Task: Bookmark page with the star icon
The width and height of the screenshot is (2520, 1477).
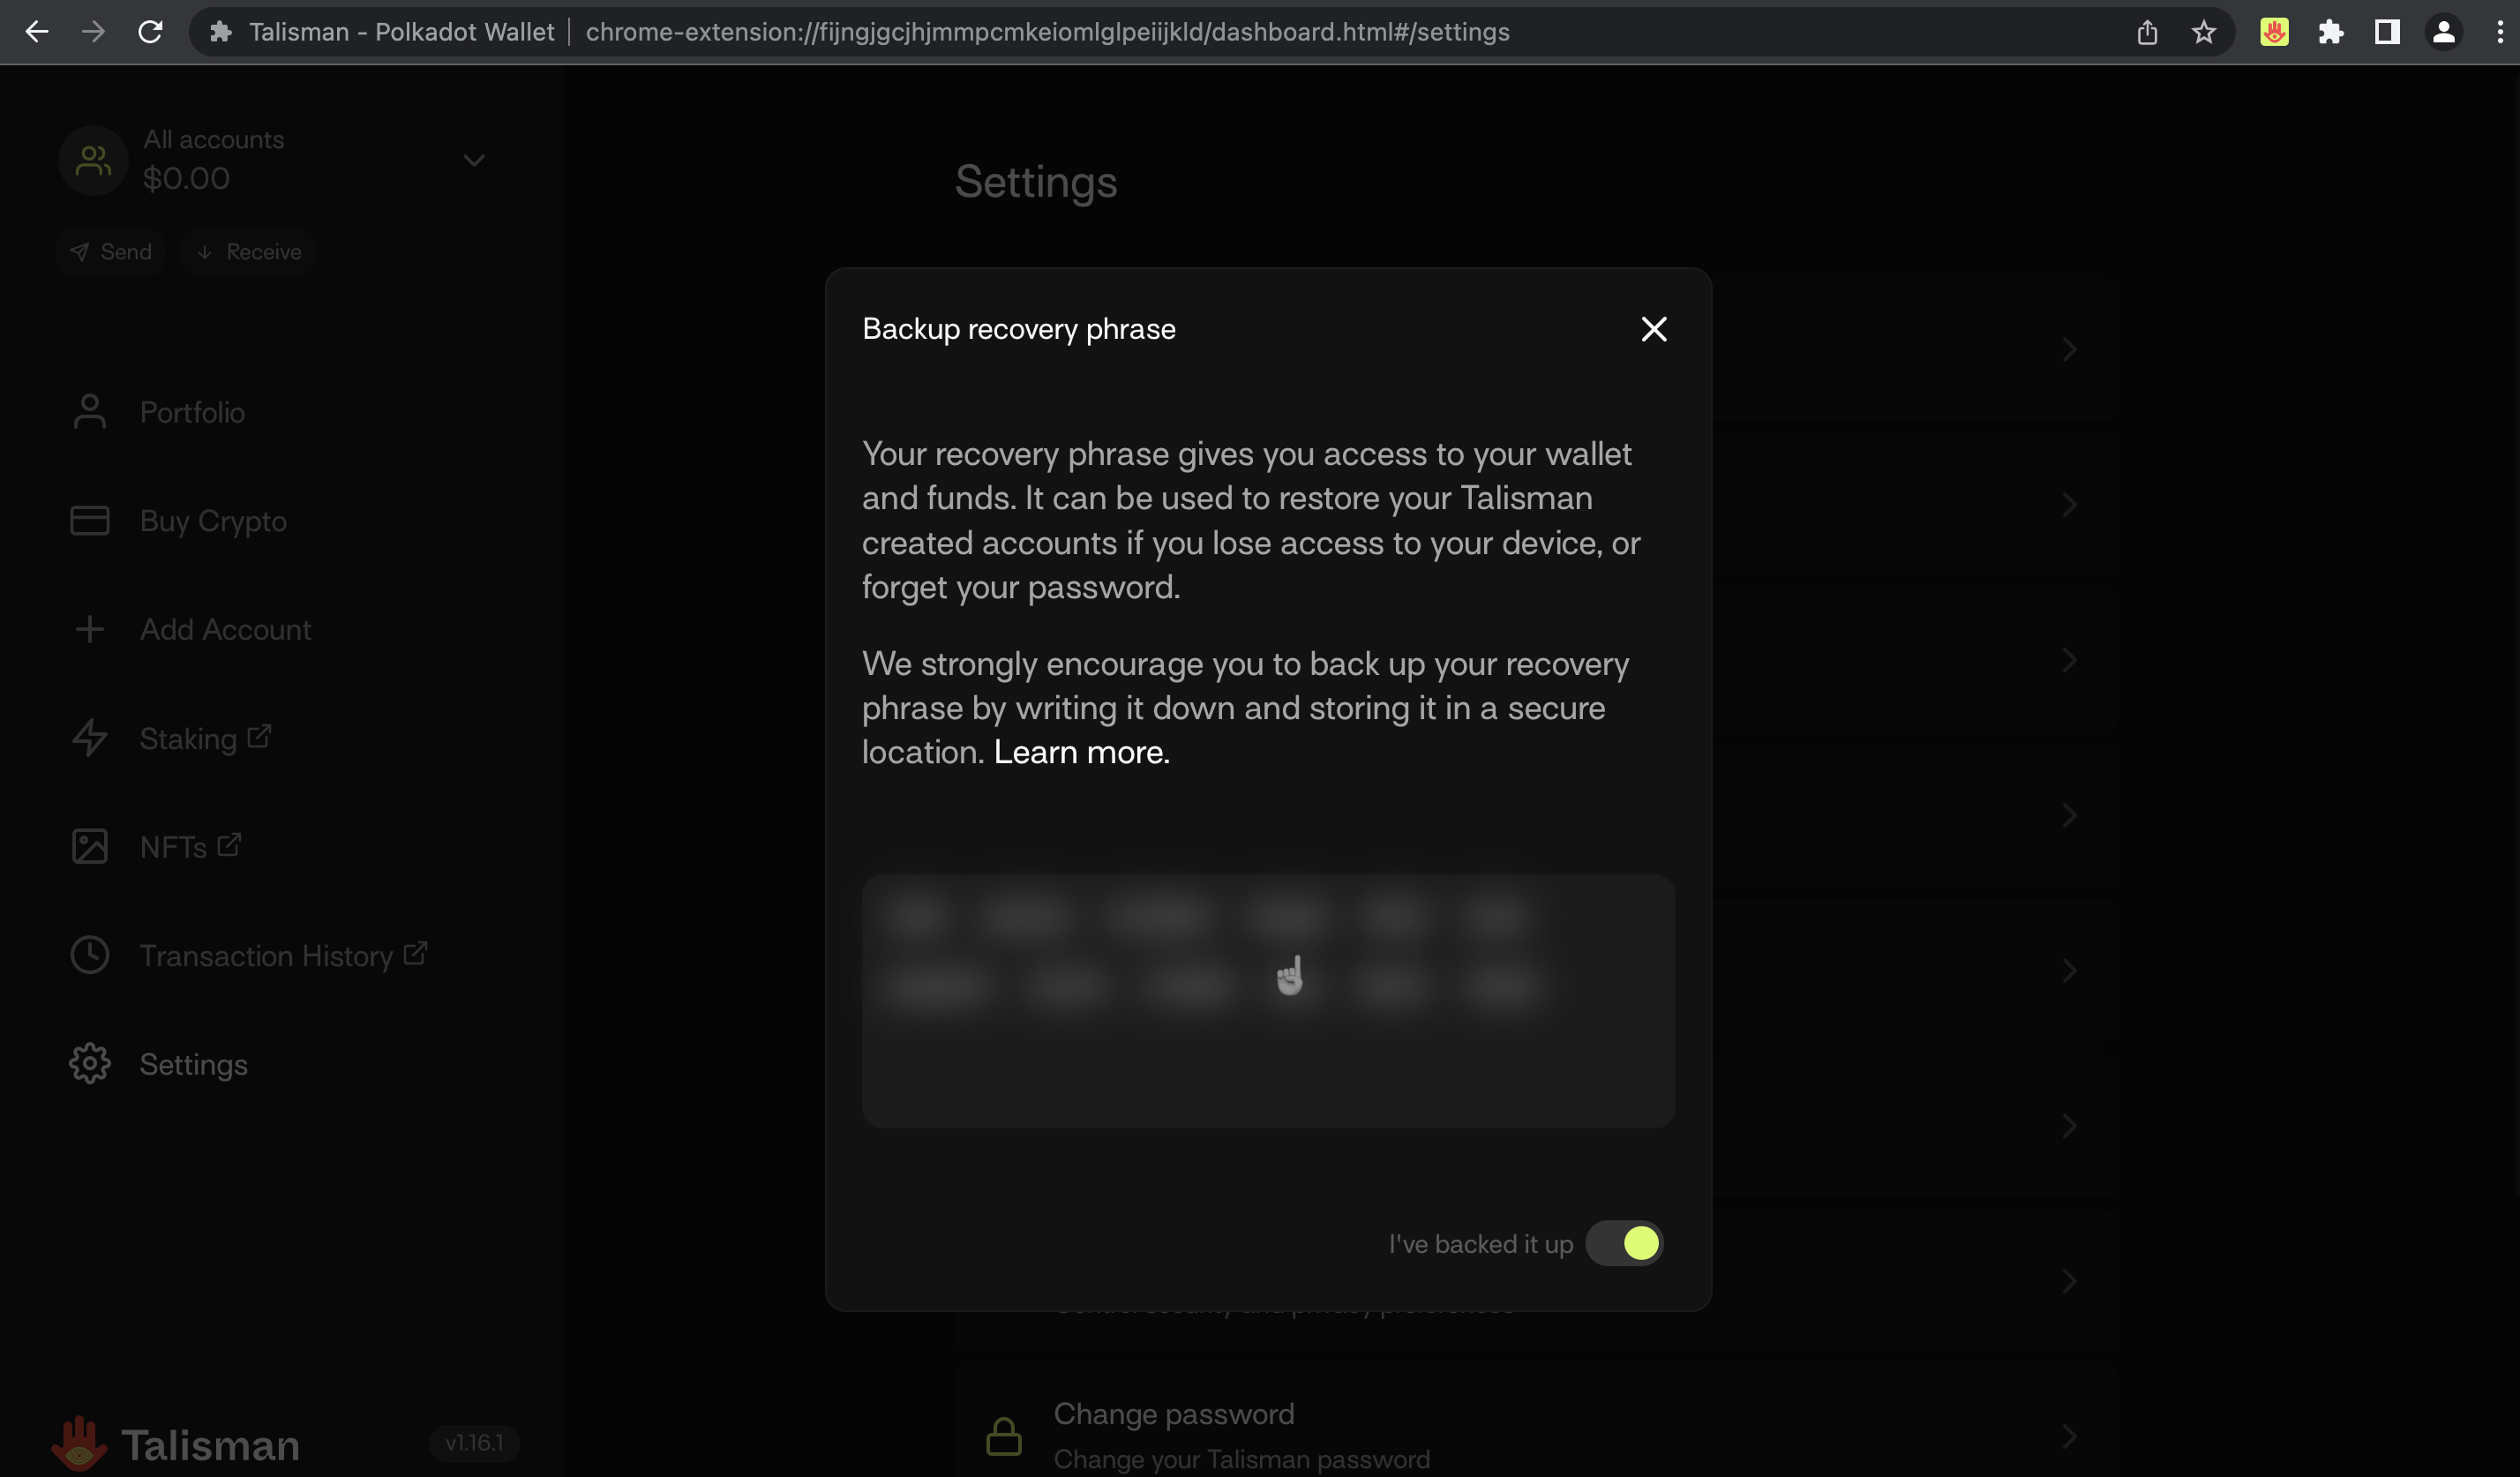Action: [x=2203, y=32]
